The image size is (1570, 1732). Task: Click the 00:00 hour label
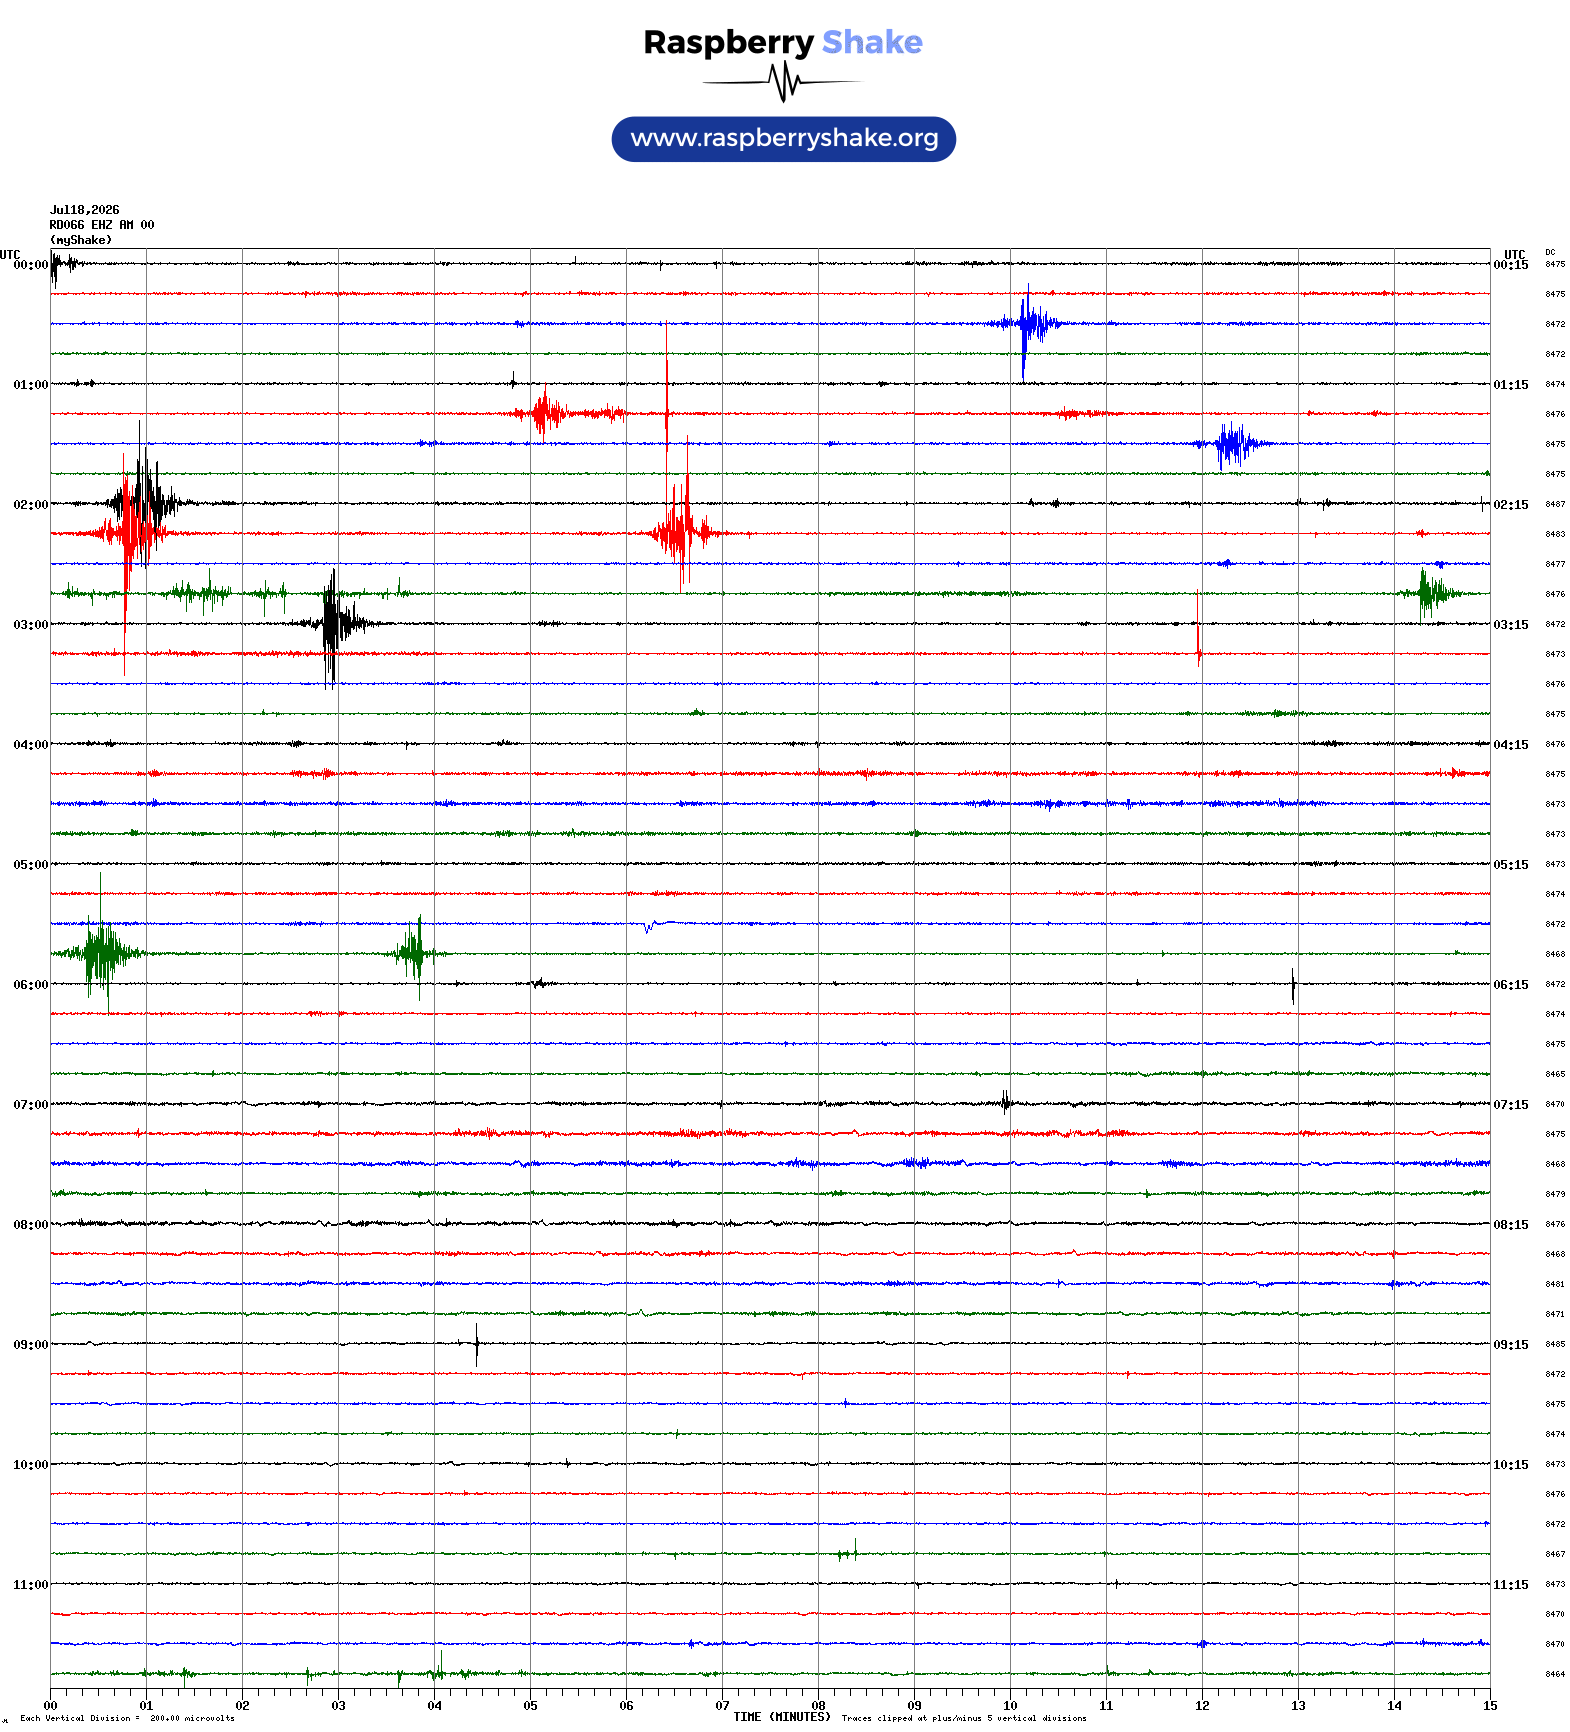click(x=30, y=265)
